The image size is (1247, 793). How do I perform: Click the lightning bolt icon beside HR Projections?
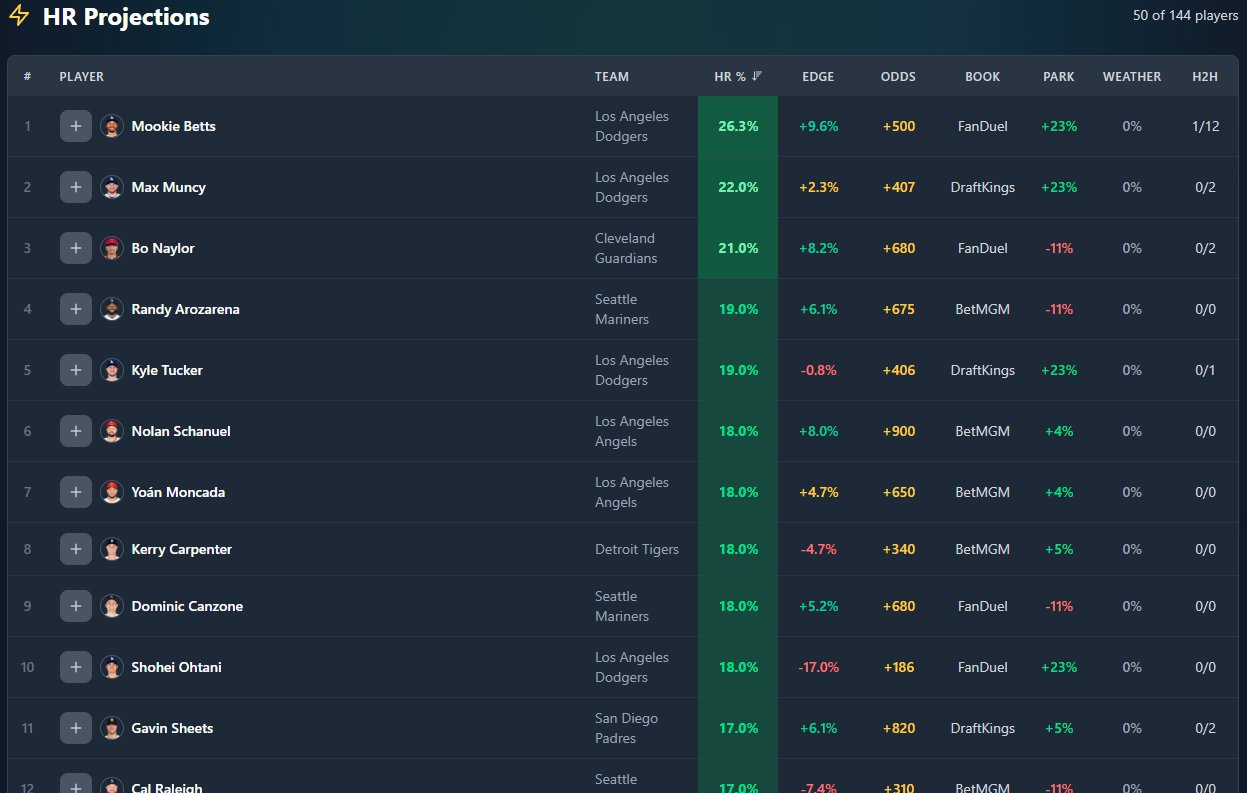[x=19, y=16]
